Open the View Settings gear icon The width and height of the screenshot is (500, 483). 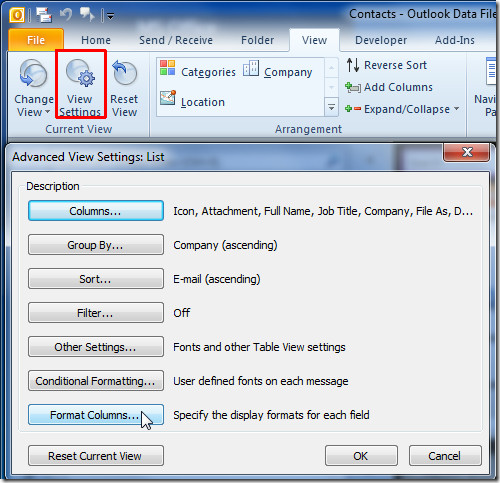click(x=80, y=73)
